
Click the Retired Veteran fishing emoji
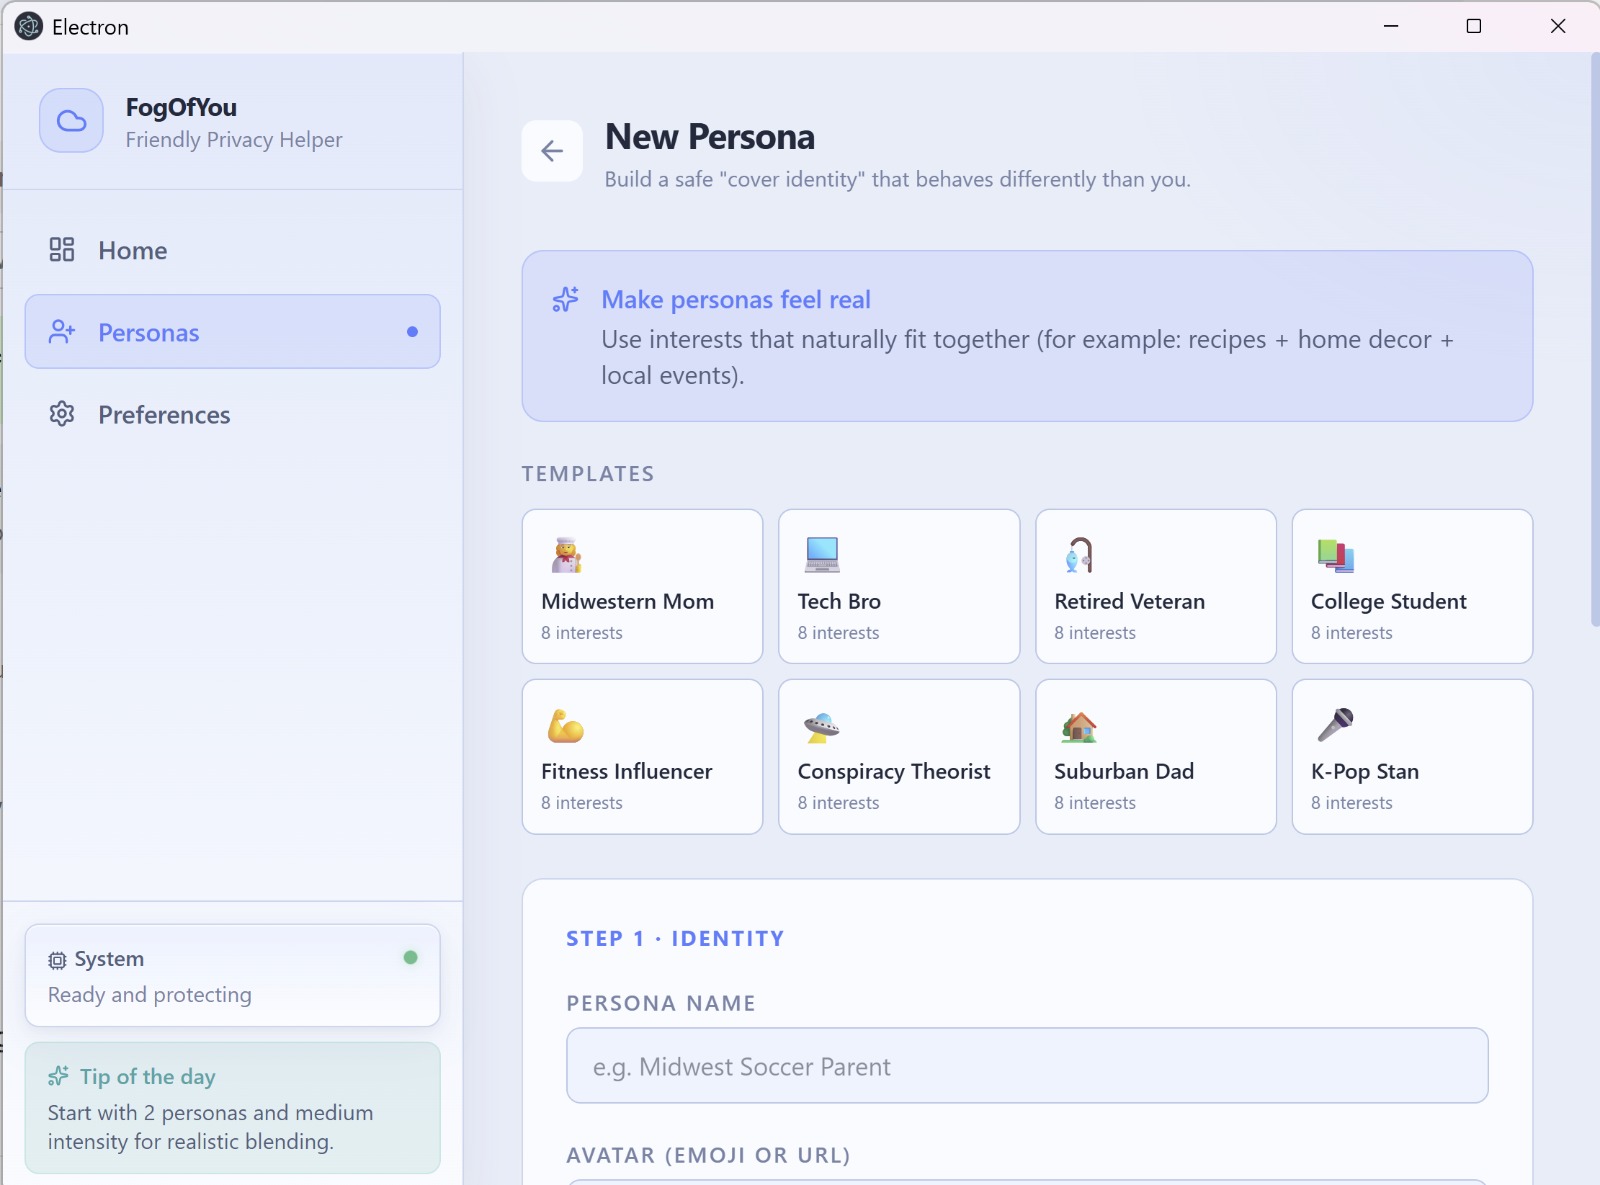(x=1079, y=555)
